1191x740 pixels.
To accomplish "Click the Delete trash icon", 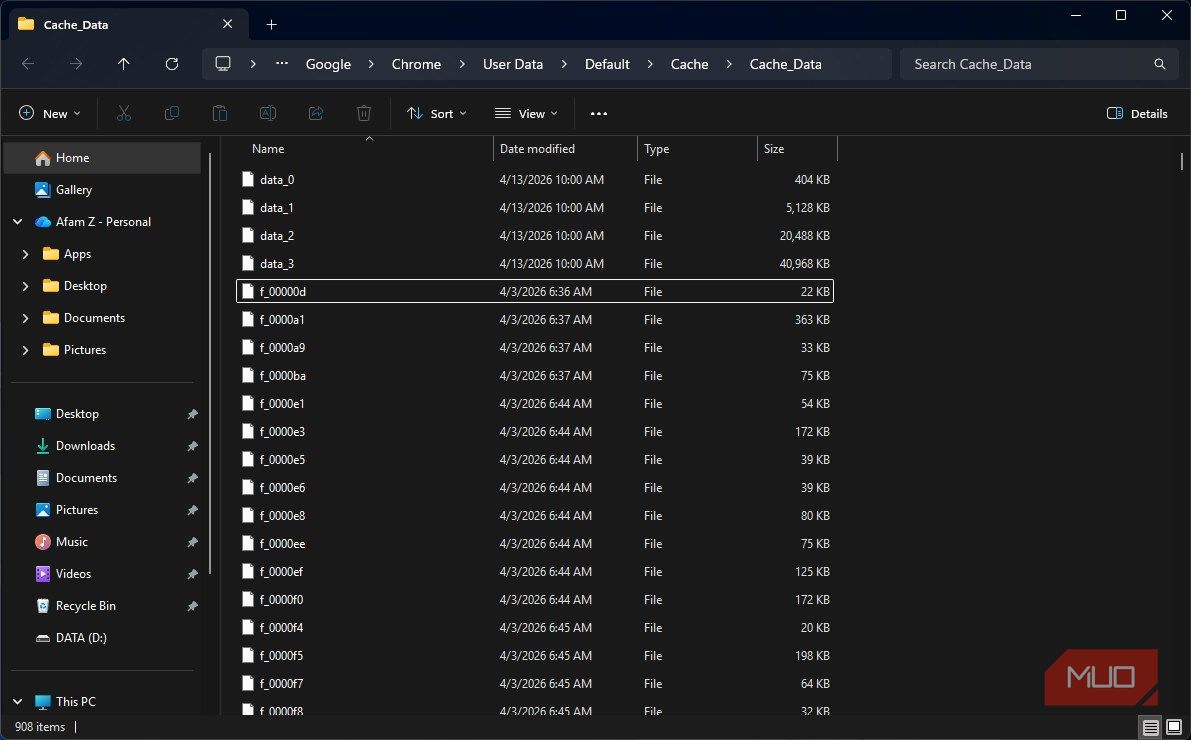I will [364, 113].
